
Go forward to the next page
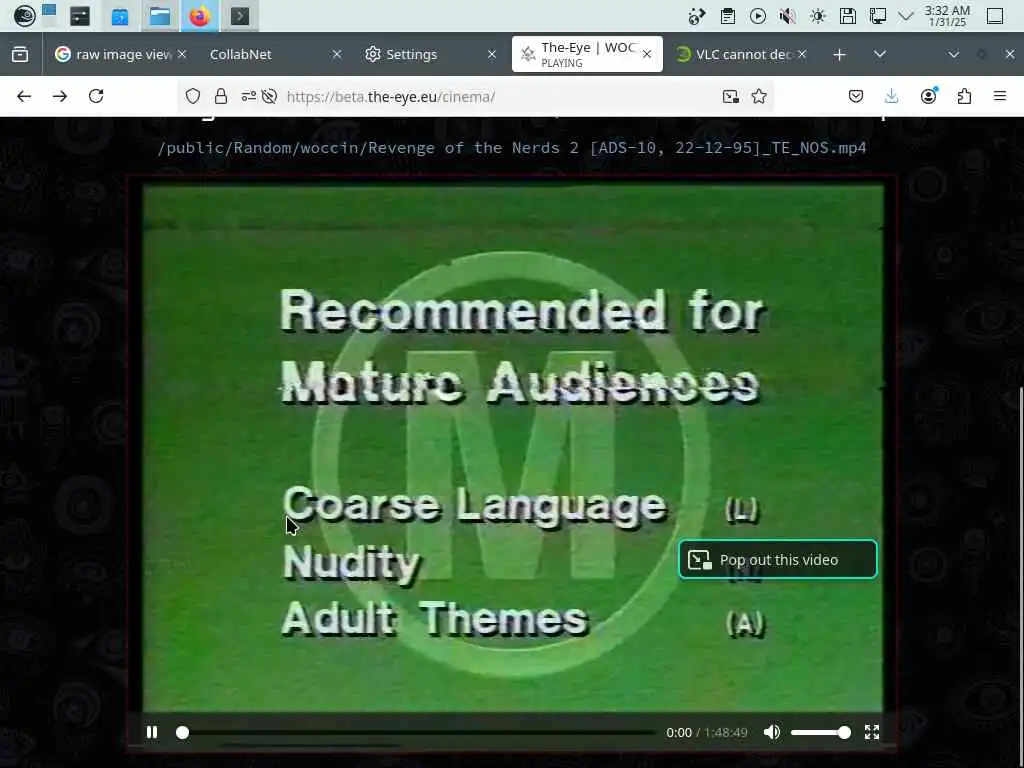click(60, 97)
